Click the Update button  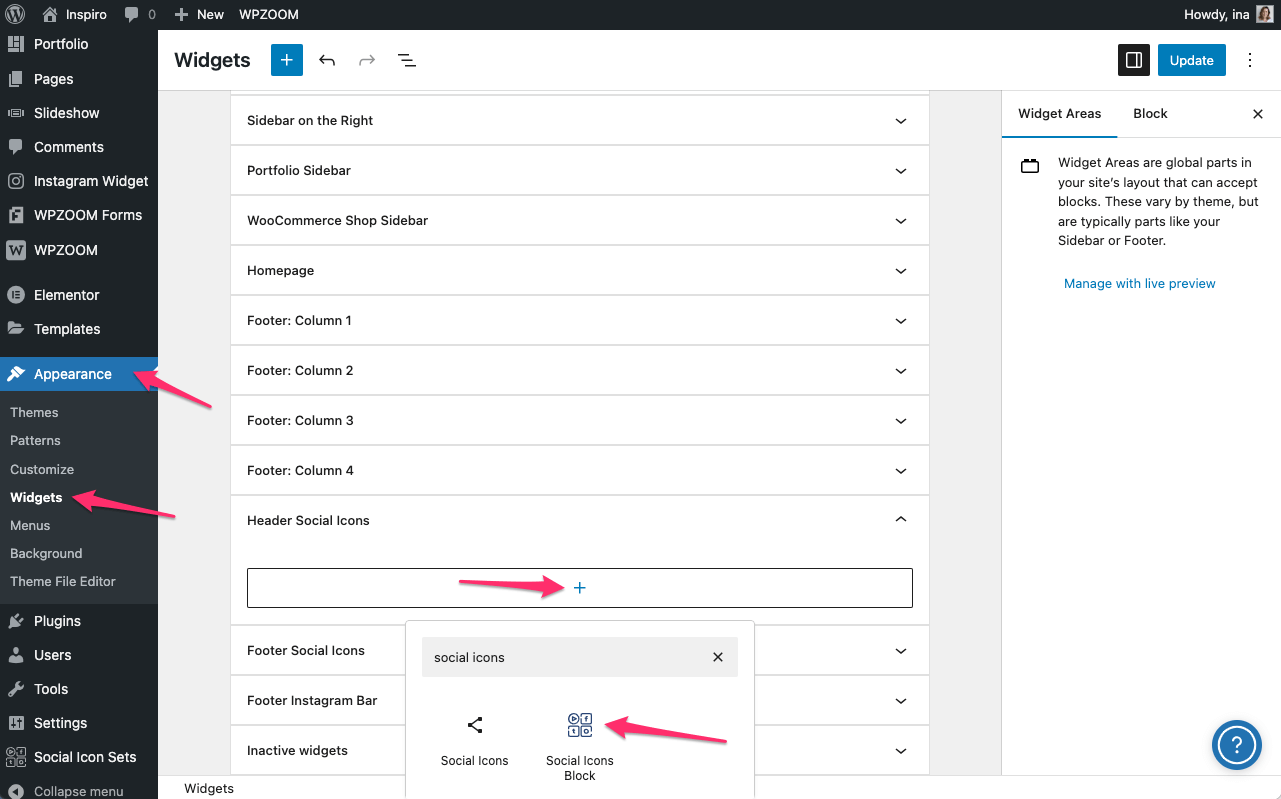coord(1192,60)
